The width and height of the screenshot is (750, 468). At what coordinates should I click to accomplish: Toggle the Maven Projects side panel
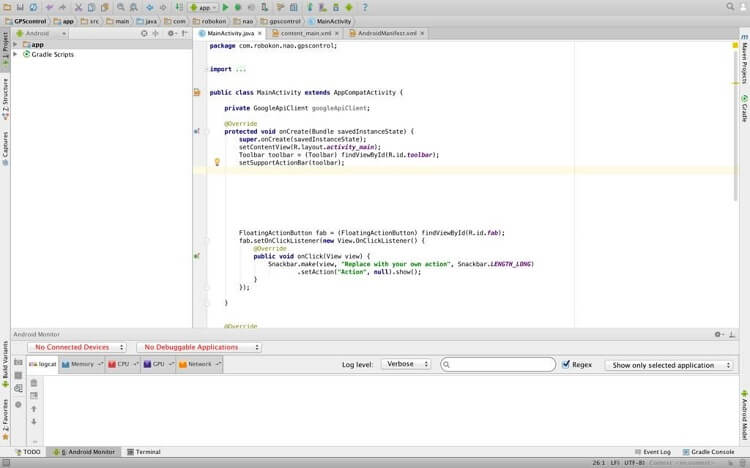tap(745, 60)
